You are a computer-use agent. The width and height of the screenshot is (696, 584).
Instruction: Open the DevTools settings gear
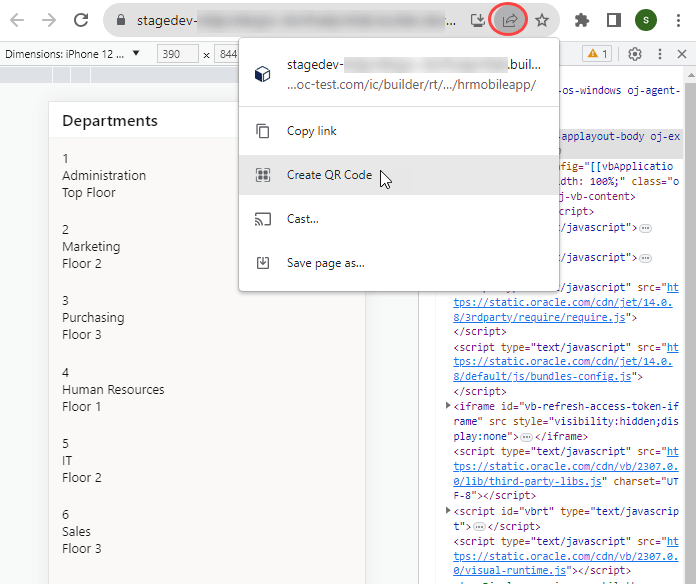635,54
